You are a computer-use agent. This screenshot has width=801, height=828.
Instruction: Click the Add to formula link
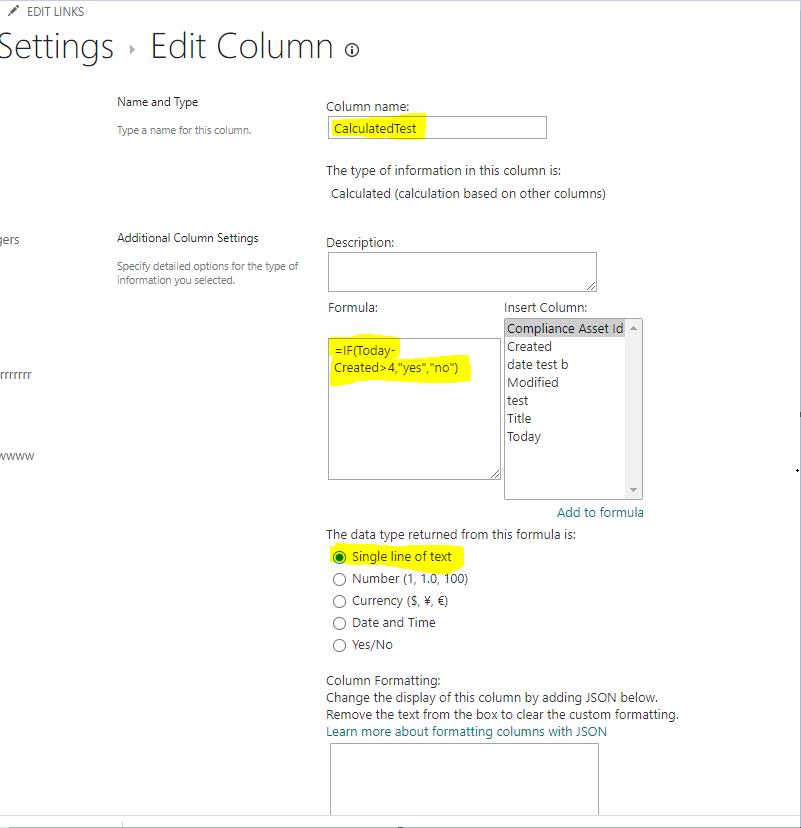[x=600, y=512]
